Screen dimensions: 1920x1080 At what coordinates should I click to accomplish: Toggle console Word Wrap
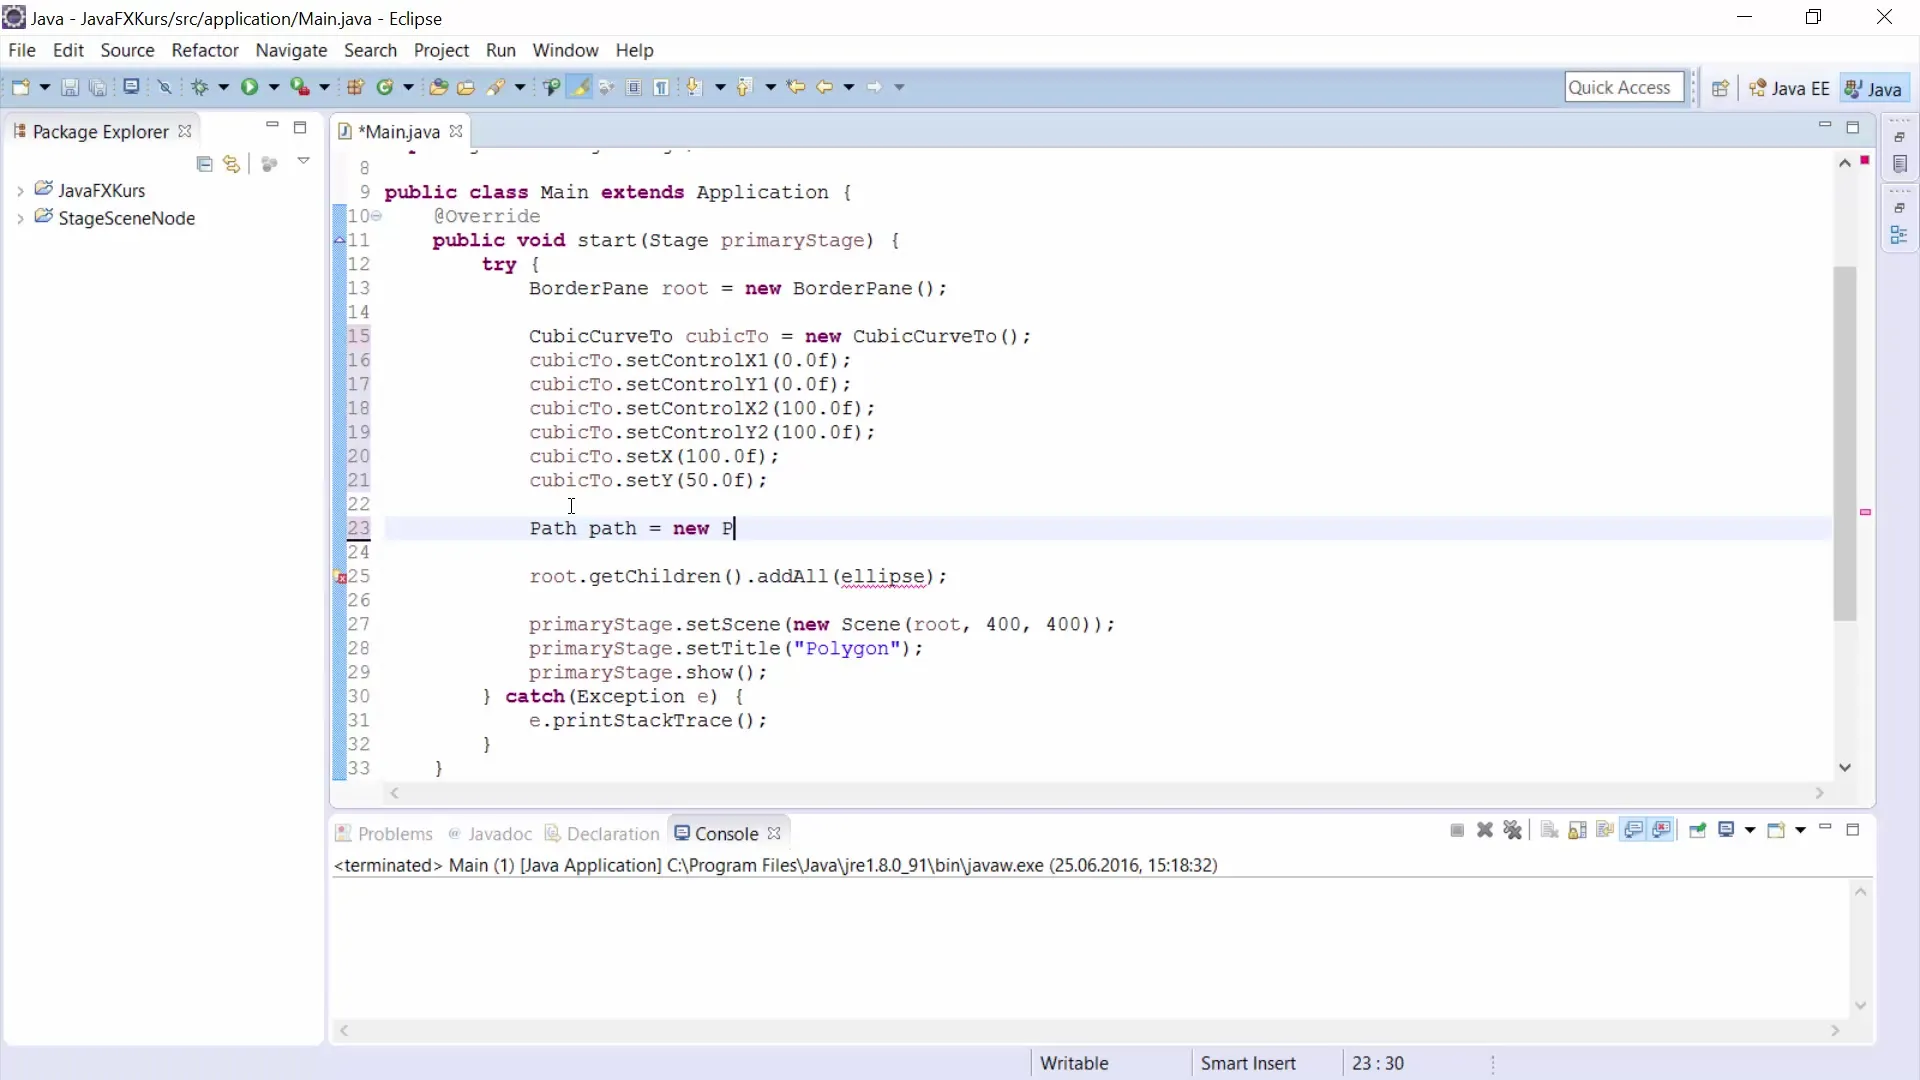point(1605,831)
